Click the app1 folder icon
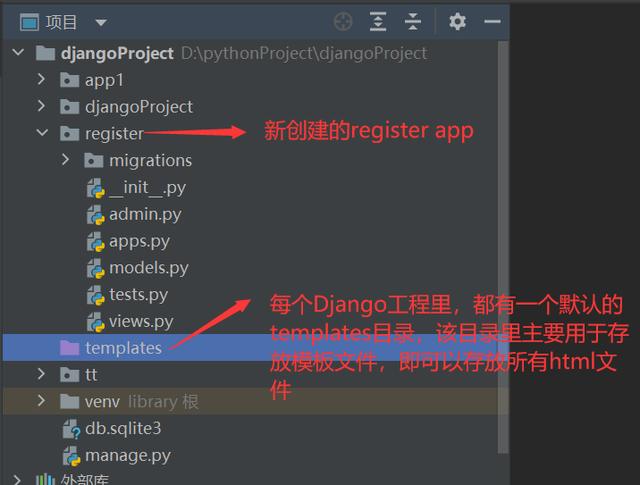 (x=69, y=80)
